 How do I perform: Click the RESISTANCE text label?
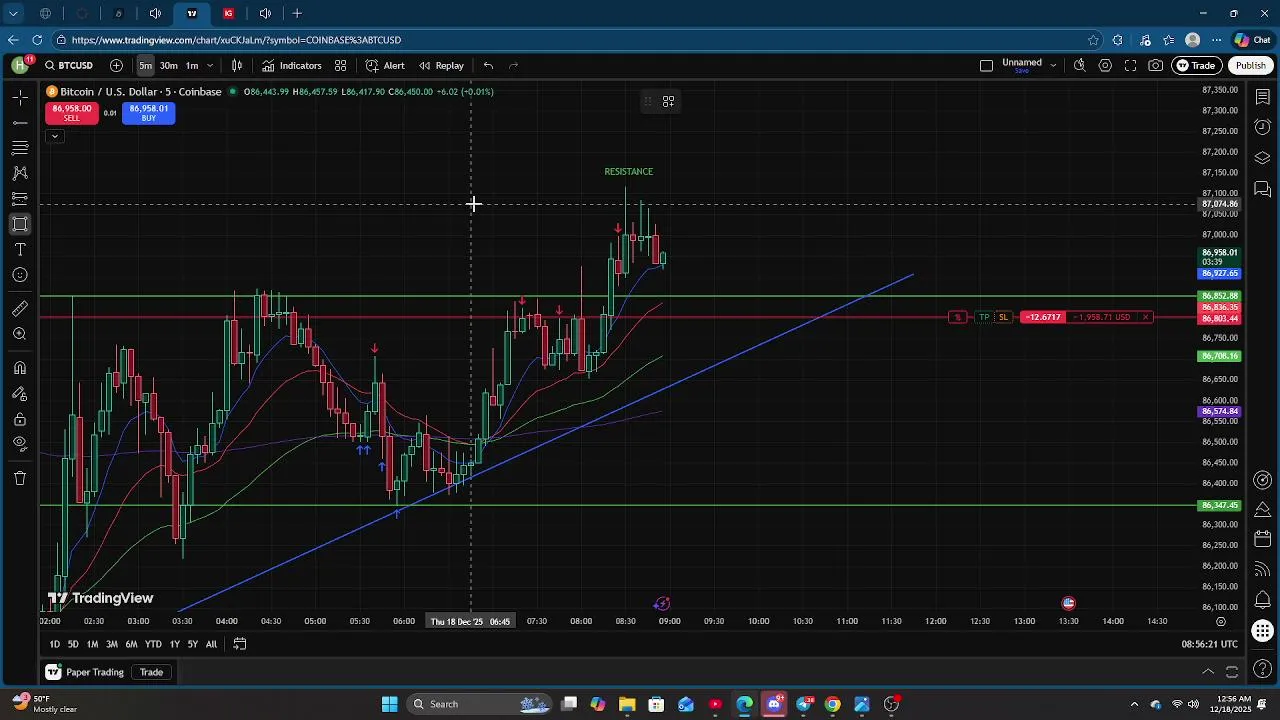click(628, 172)
